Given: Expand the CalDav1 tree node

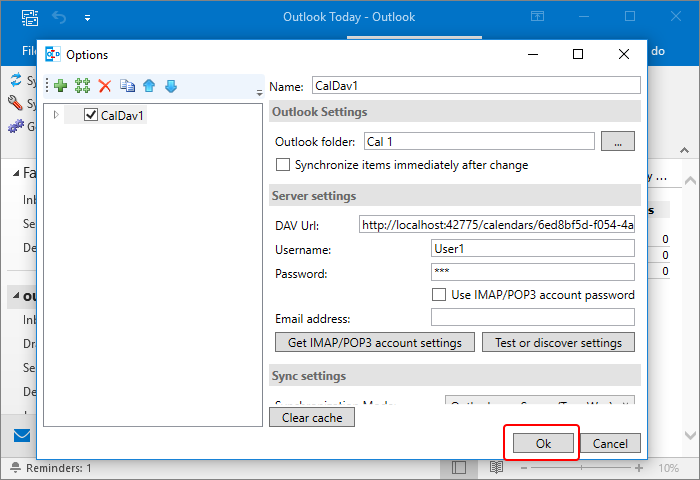Looking at the screenshot, I should click(56, 115).
